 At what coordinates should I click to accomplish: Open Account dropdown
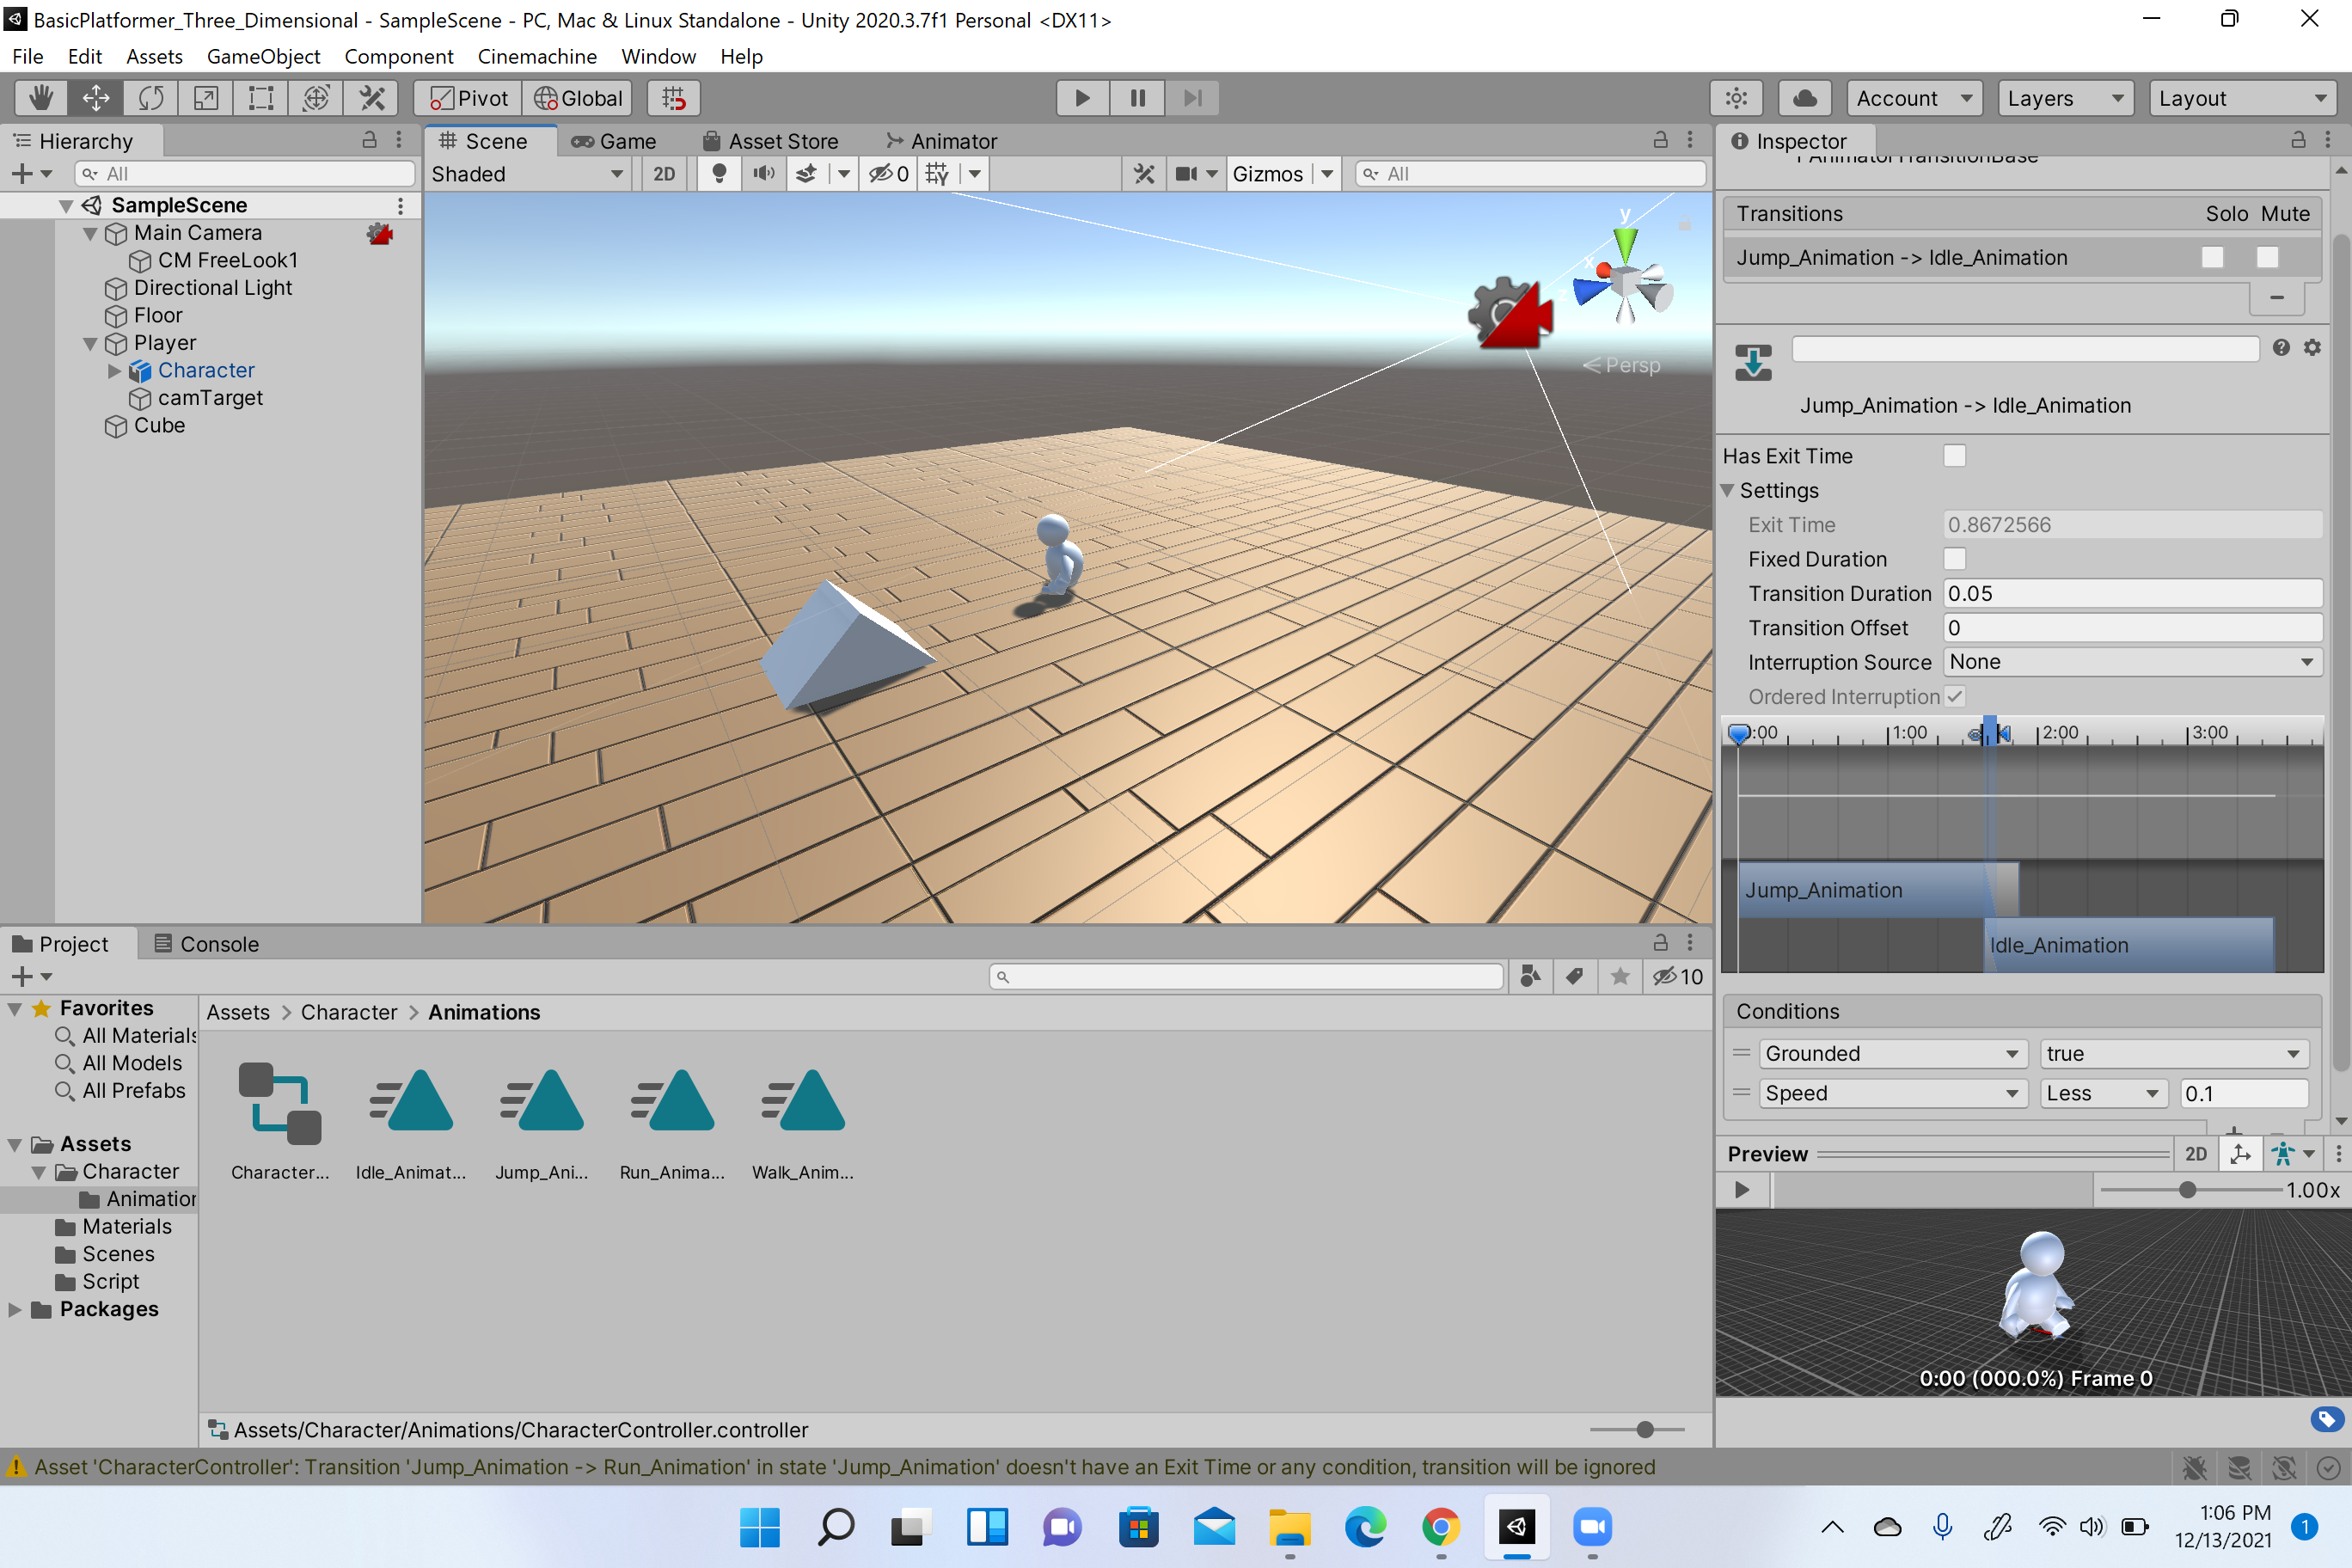tap(1914, 98)
